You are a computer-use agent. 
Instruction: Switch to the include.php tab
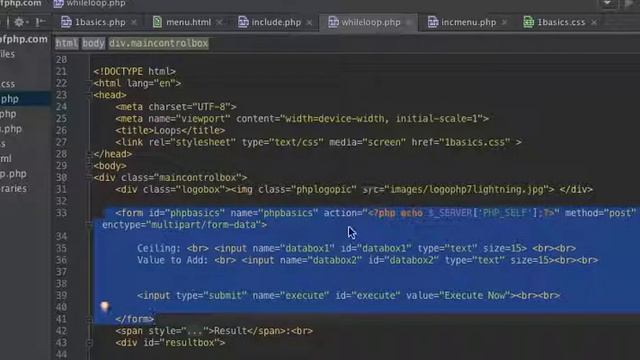tap(276, 22)
